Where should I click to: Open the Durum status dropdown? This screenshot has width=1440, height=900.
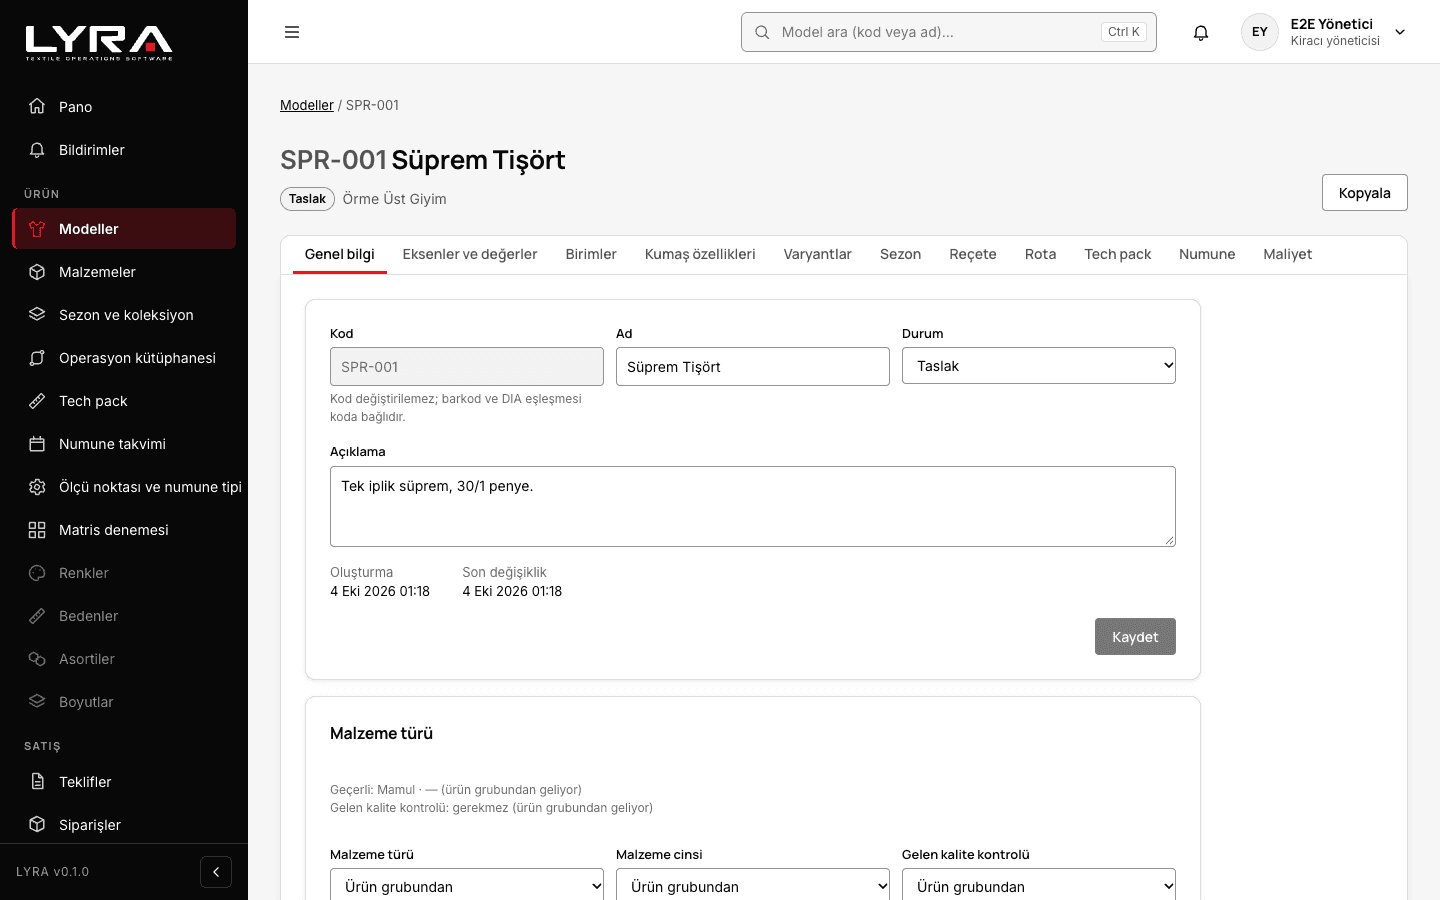pos(1039,366)
